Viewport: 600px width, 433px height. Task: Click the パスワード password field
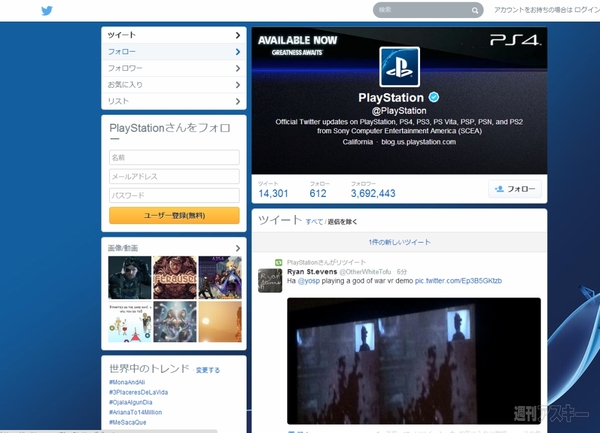pyautogui.click(x=174, y=195)
